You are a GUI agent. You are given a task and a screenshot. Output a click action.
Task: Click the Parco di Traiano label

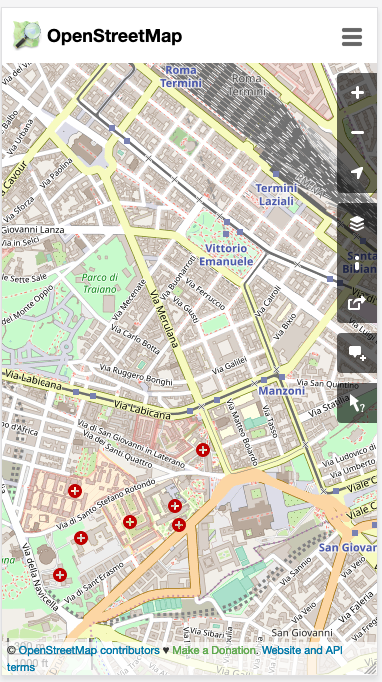click(x=100, y=283)
